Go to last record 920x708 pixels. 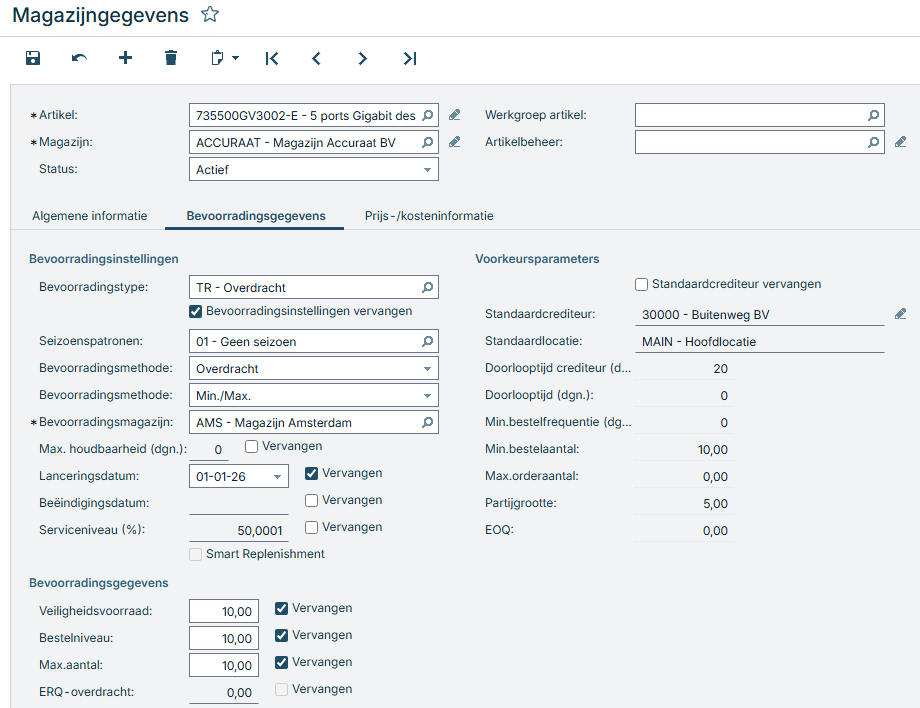(410, 58)
